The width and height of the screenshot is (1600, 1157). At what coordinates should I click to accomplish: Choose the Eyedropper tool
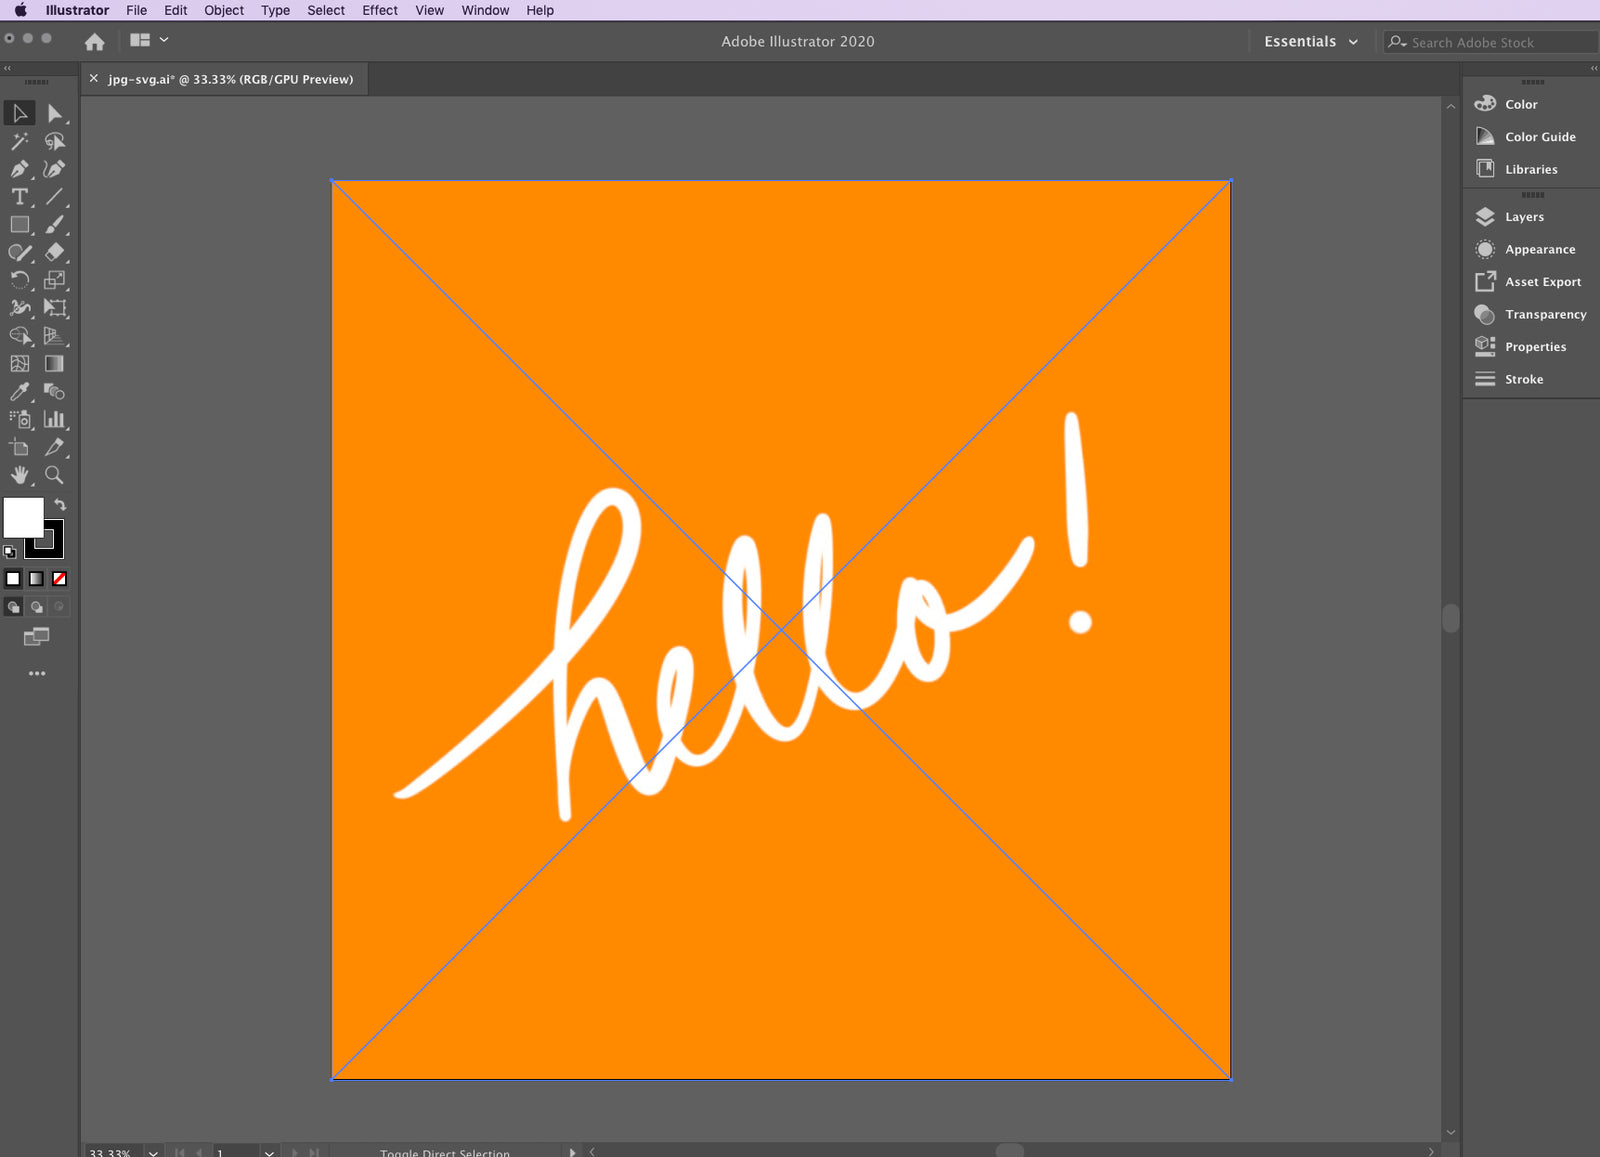(x=19, y=392)
